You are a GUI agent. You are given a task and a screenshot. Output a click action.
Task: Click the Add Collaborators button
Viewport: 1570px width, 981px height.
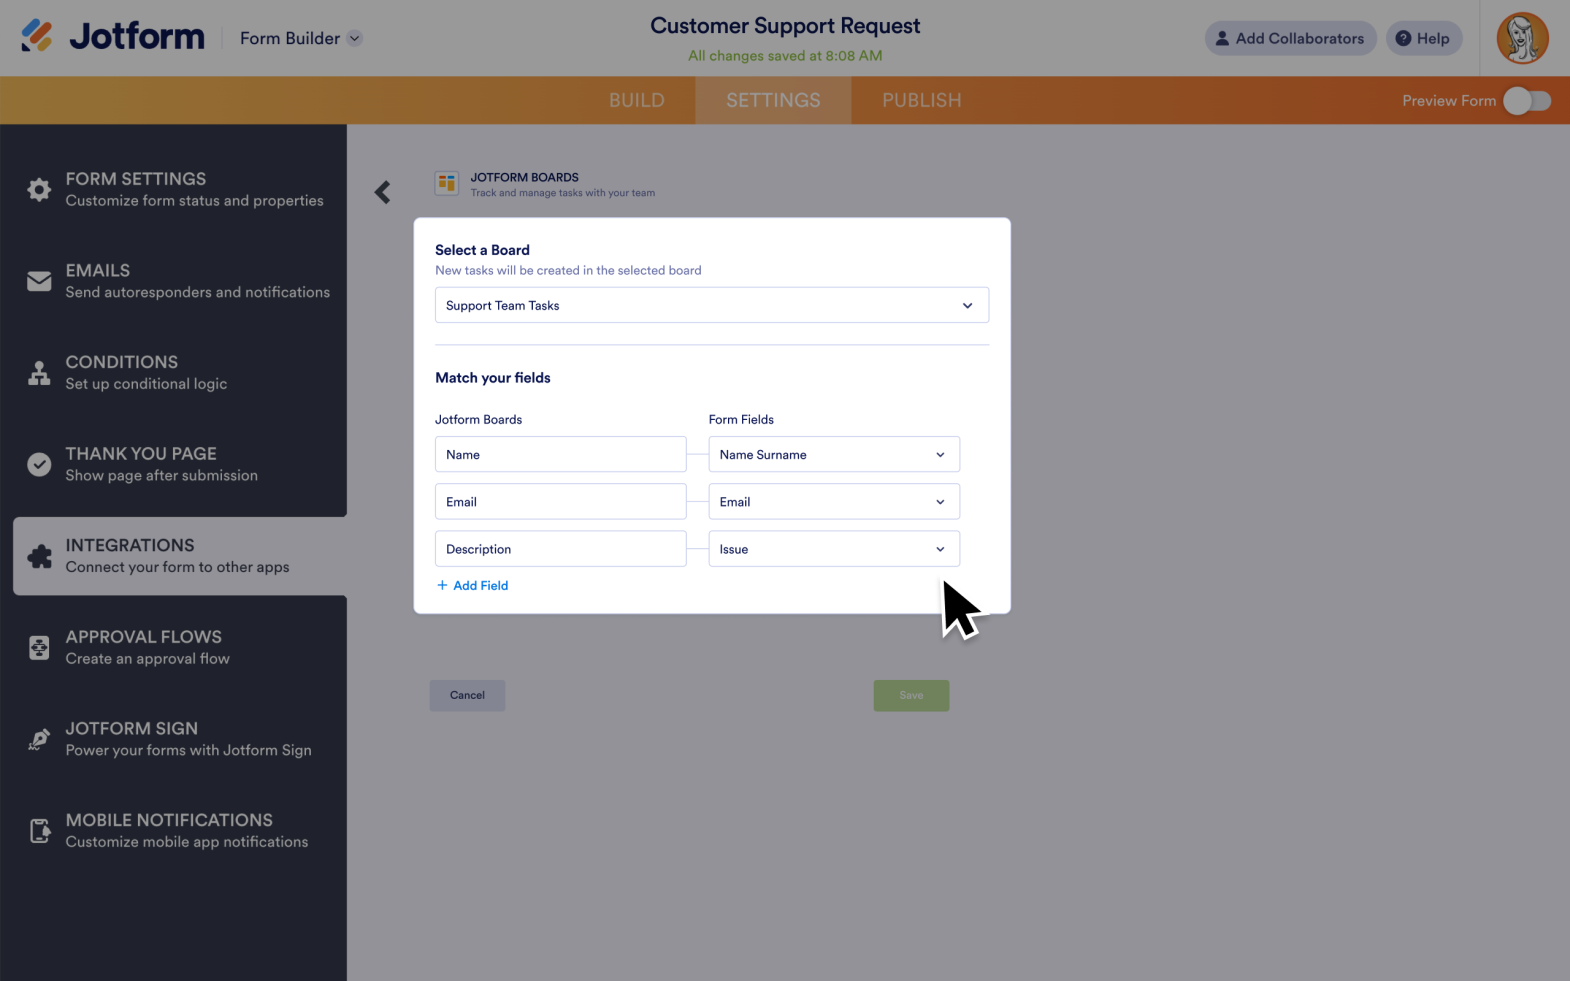1290,38
